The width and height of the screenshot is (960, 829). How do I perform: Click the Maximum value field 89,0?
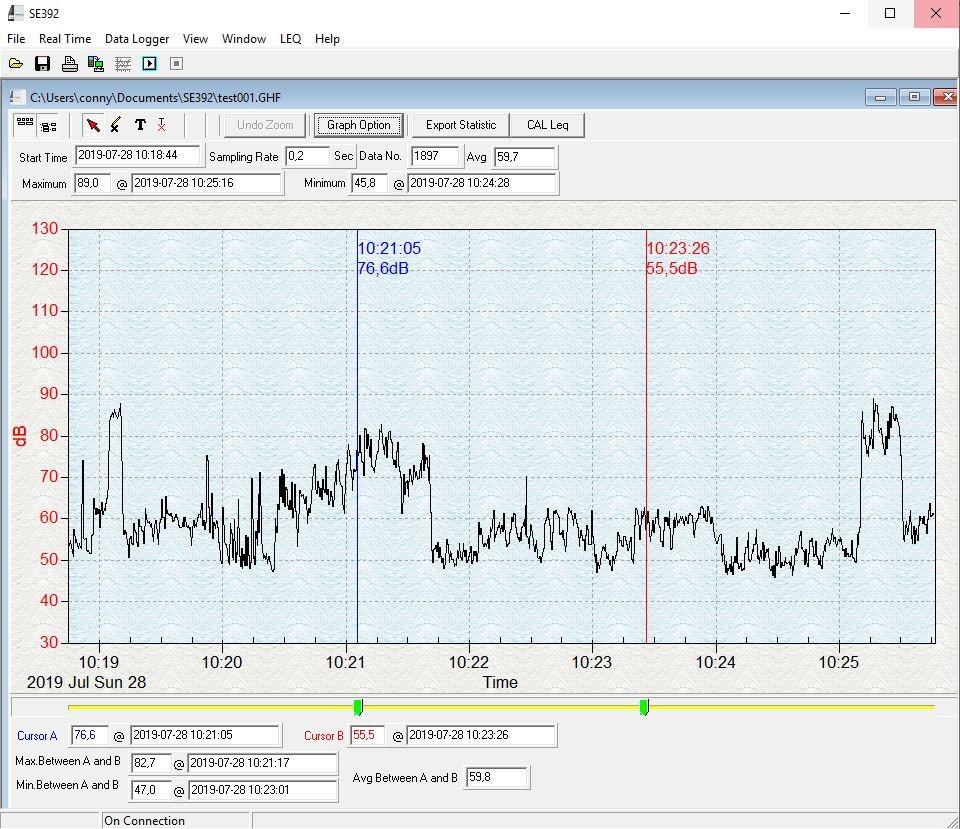[92, 183]
